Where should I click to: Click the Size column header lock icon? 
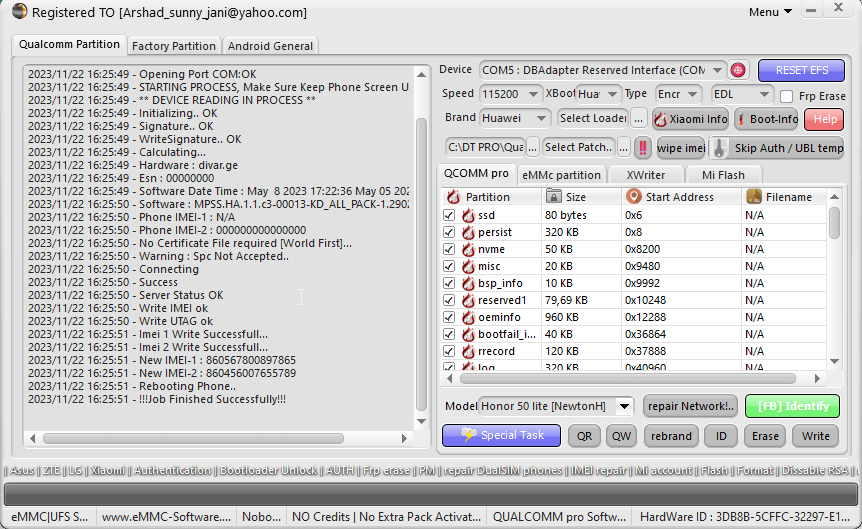point(553,196)
